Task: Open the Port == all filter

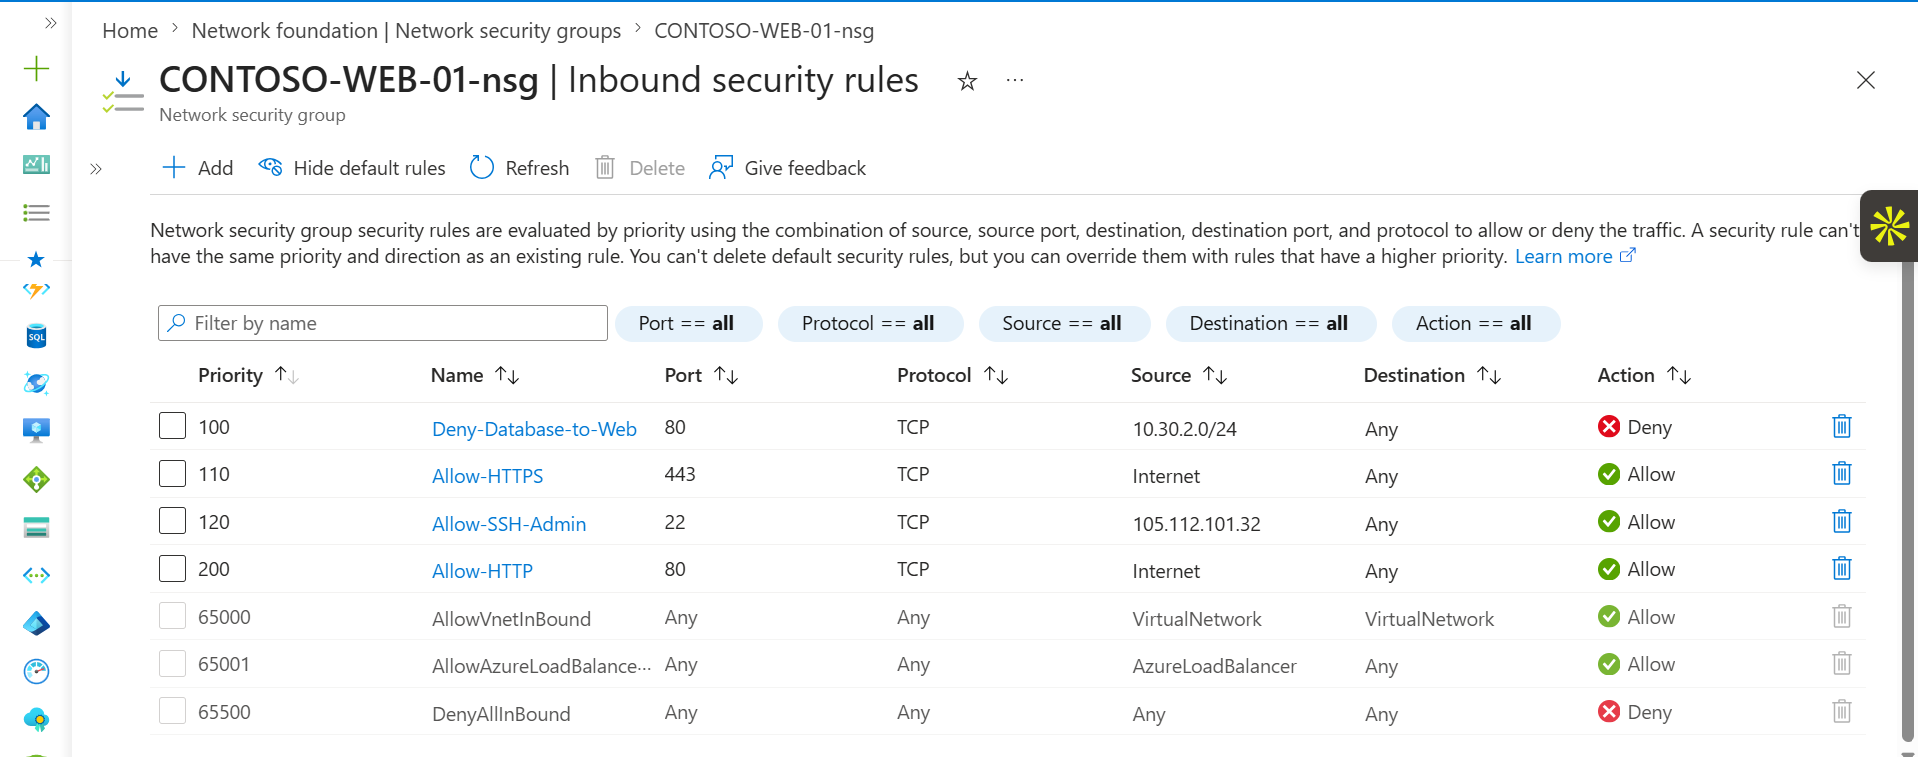Action: [x=688, y=324]
